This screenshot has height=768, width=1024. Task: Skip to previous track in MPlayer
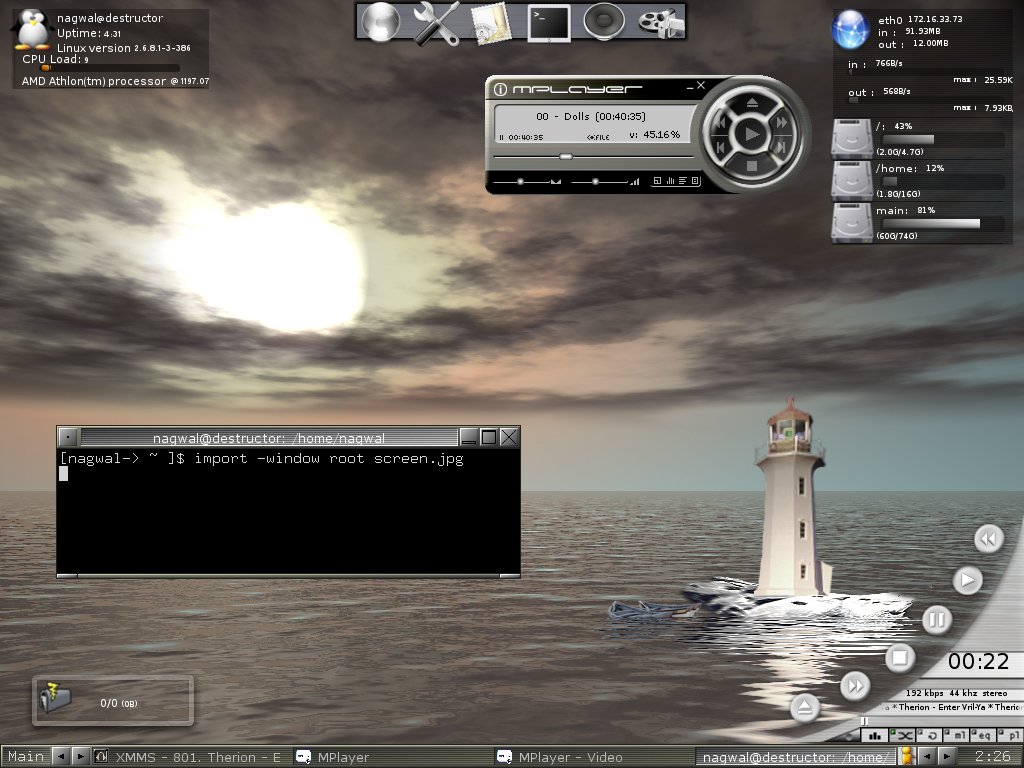point(720,148)
